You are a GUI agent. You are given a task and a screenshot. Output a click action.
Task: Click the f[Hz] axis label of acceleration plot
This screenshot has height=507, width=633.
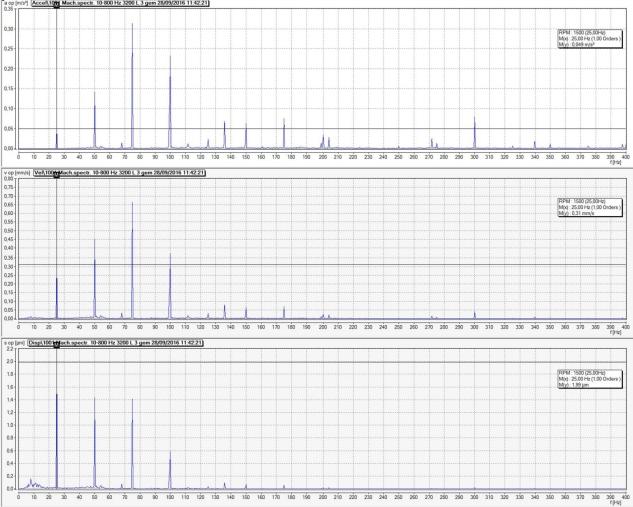pyautogui.click(x=616, y=162)
